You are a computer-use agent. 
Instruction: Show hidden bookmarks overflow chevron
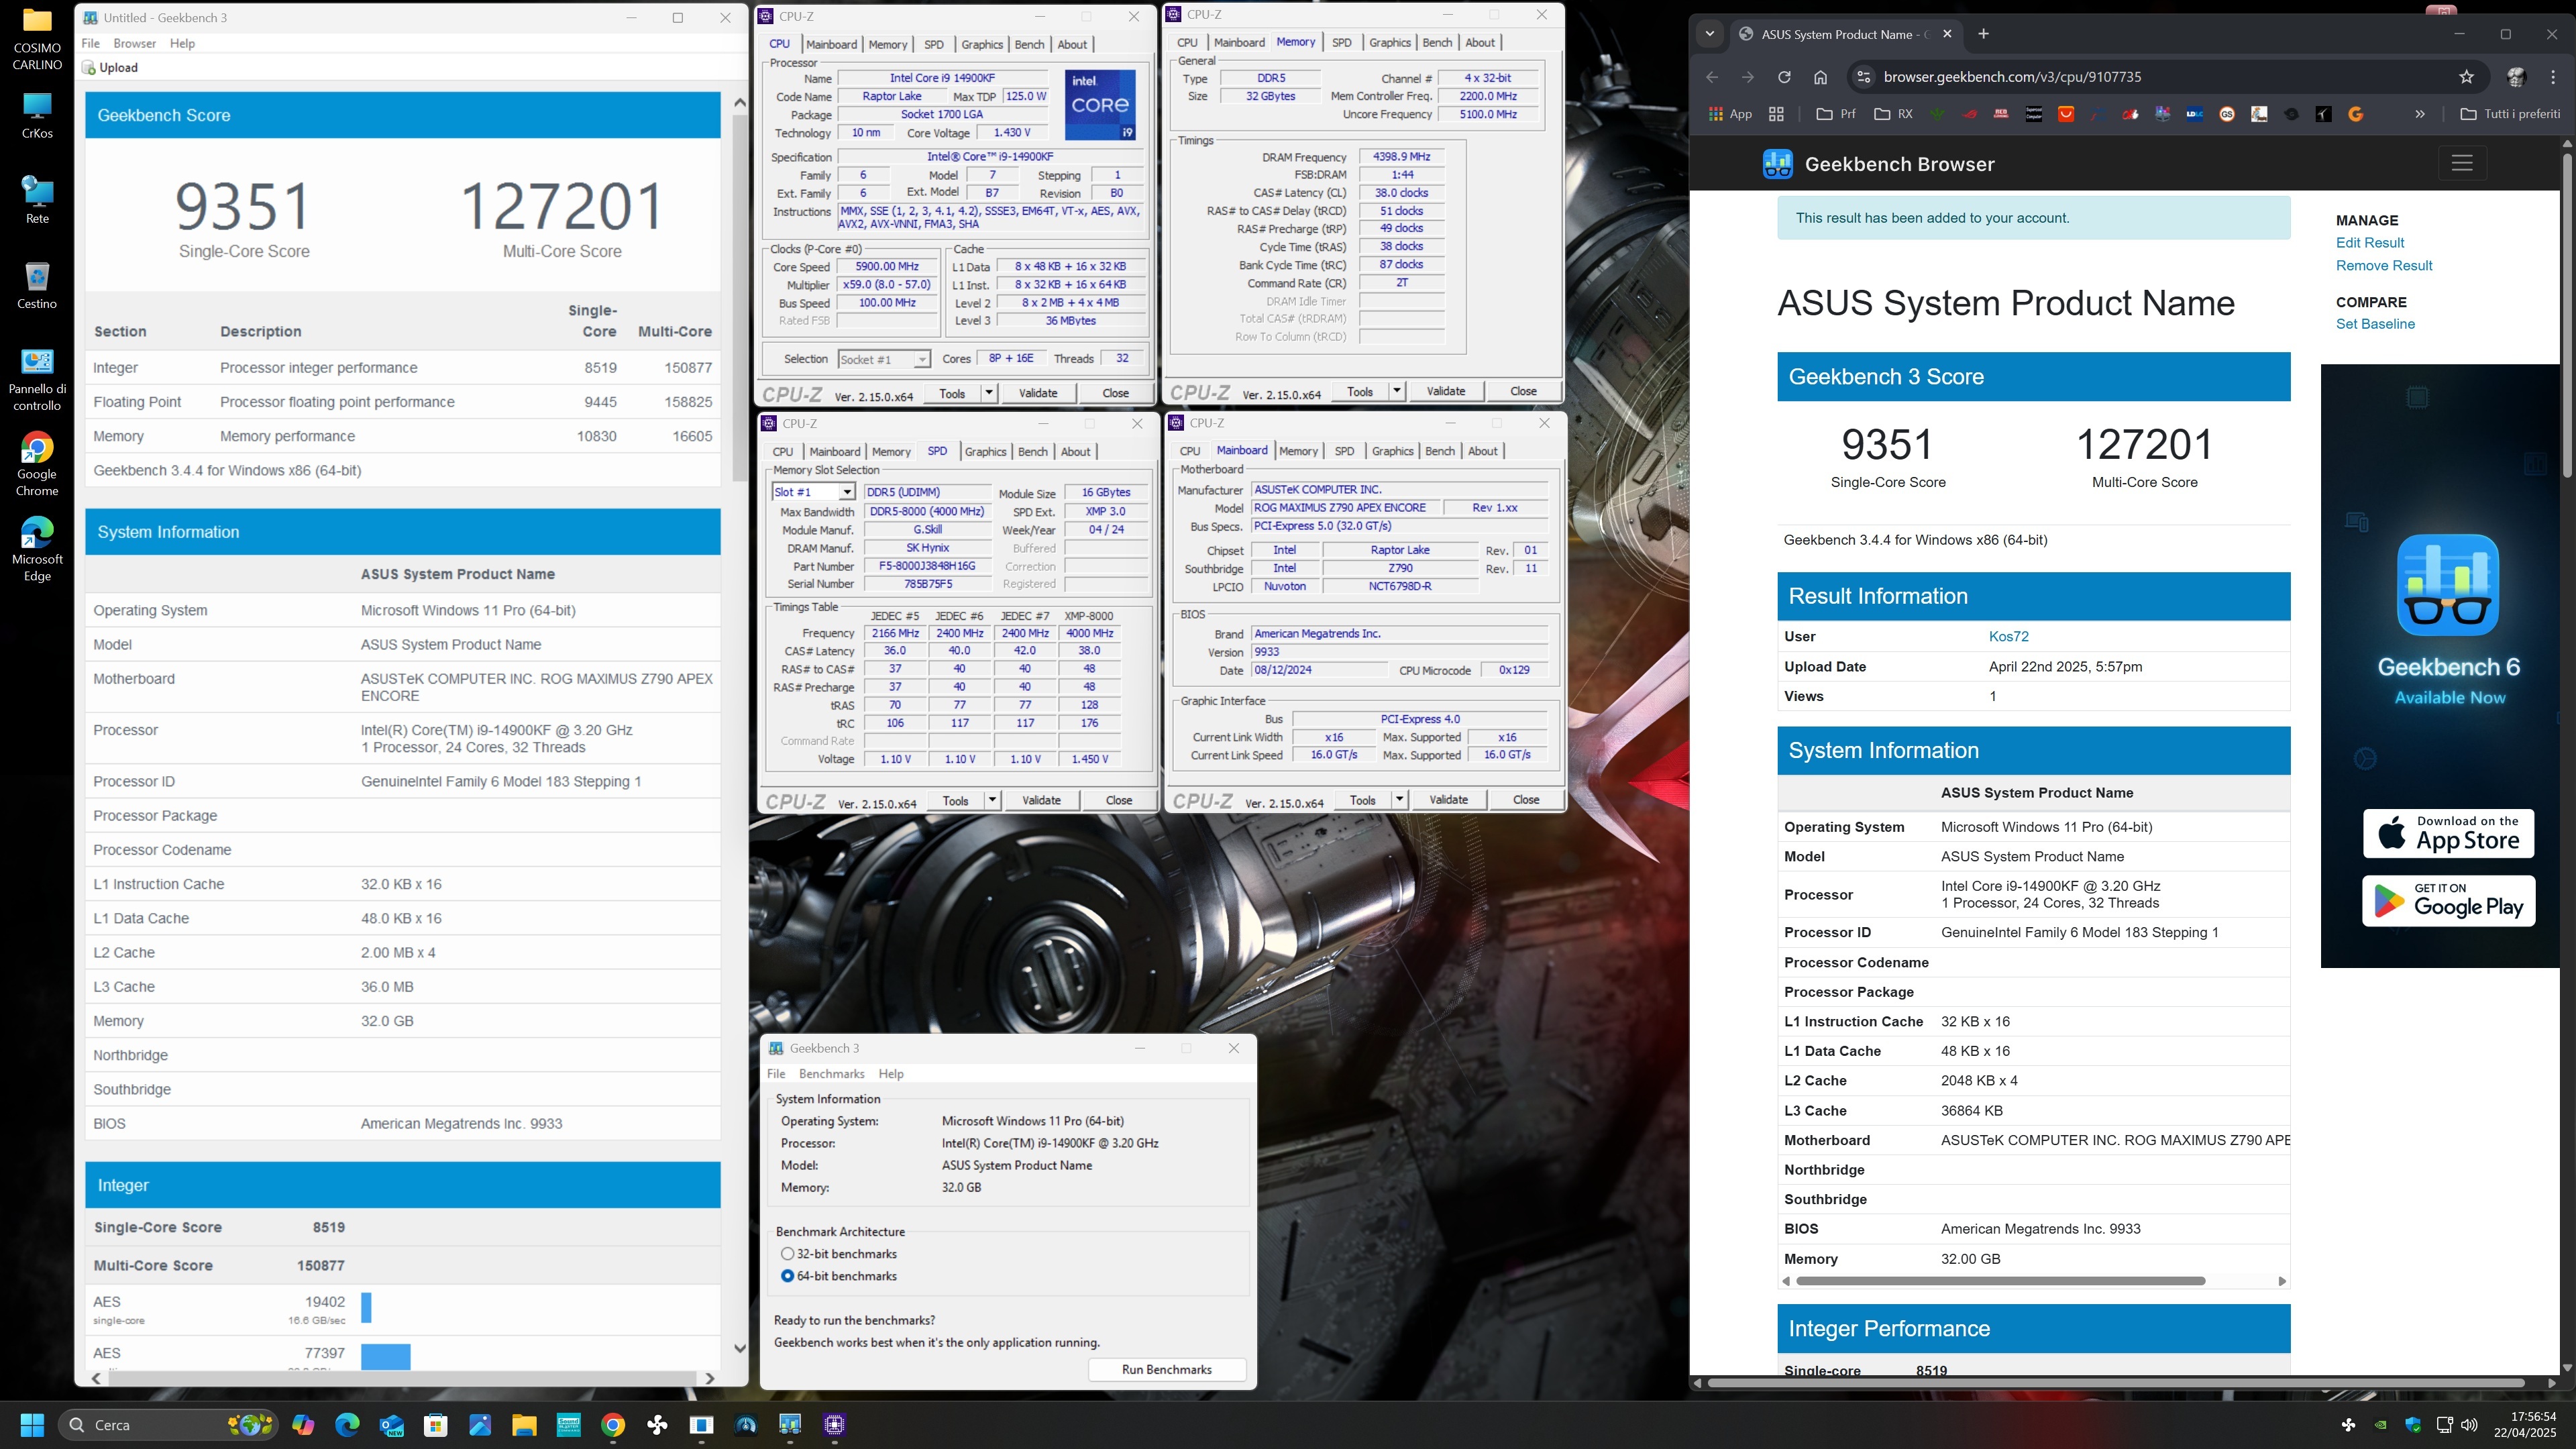(x=2420, y=114)
